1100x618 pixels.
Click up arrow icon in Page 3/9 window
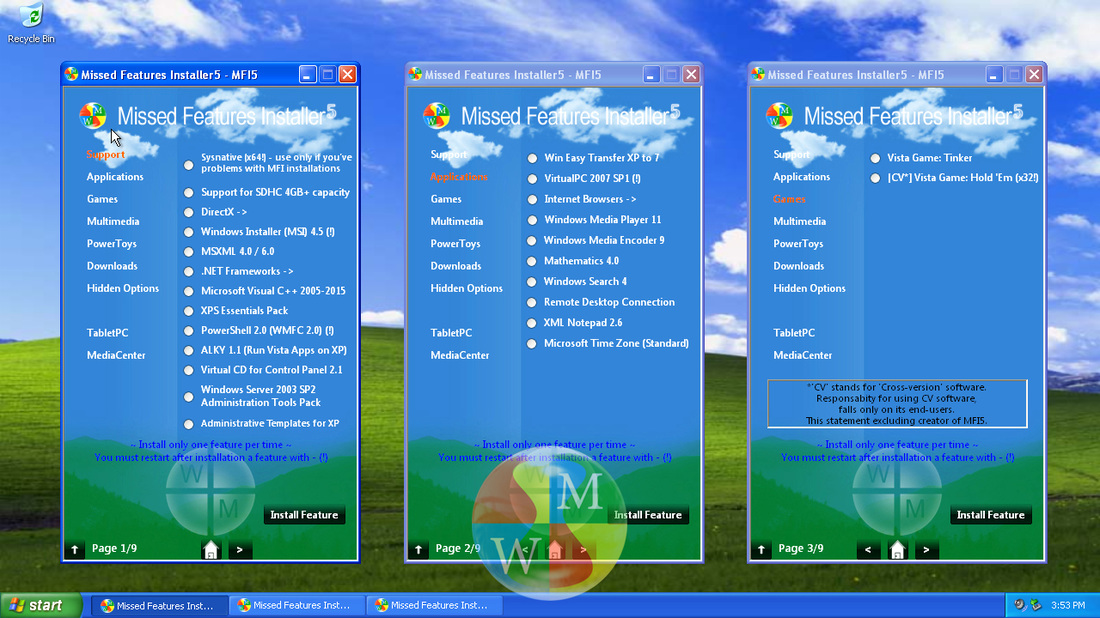point(762,550)
